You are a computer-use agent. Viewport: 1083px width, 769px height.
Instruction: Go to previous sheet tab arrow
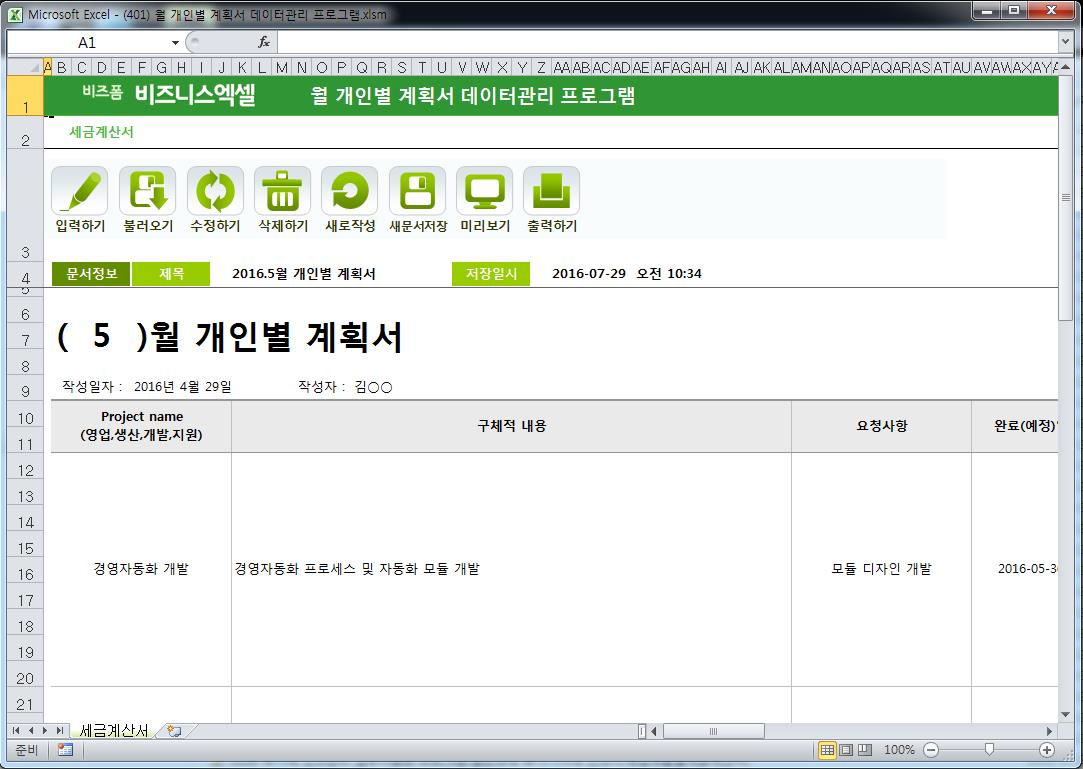tap(30, 730)
